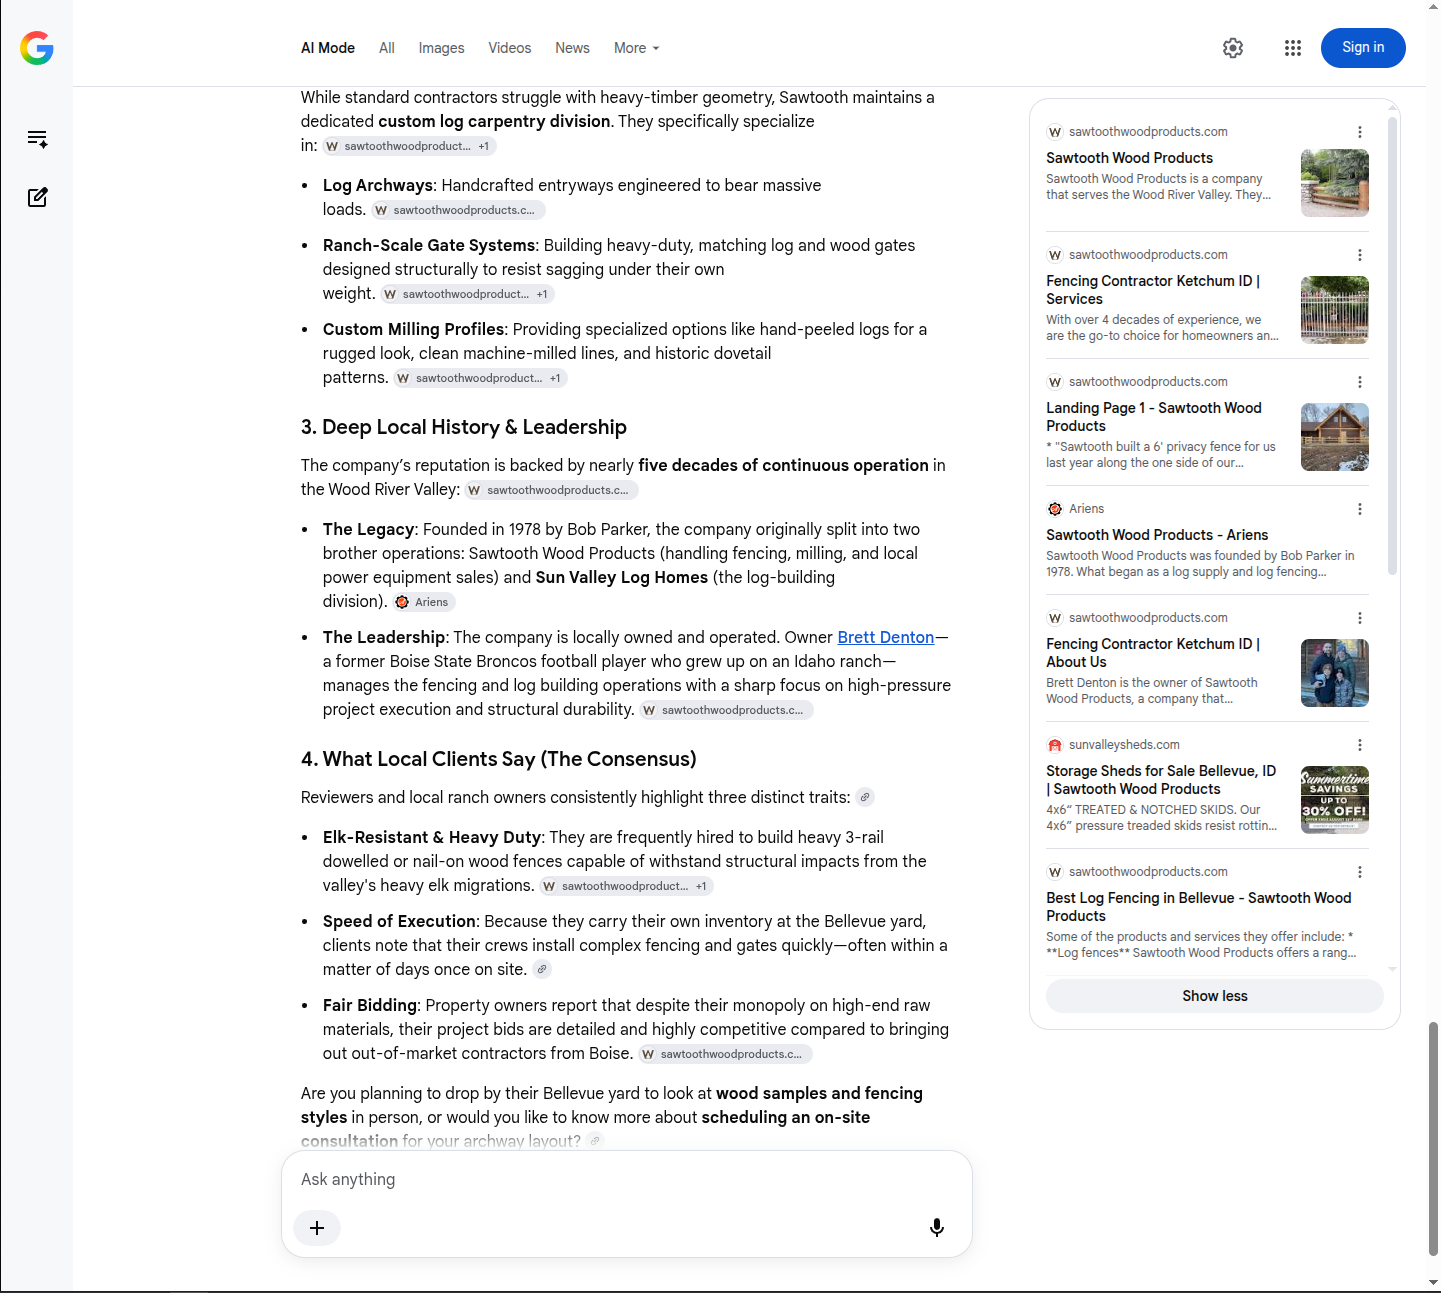Start a new search with compose icon
Image resolution: width=1441 pixels, height=1293 pixels.
point(37,197)
